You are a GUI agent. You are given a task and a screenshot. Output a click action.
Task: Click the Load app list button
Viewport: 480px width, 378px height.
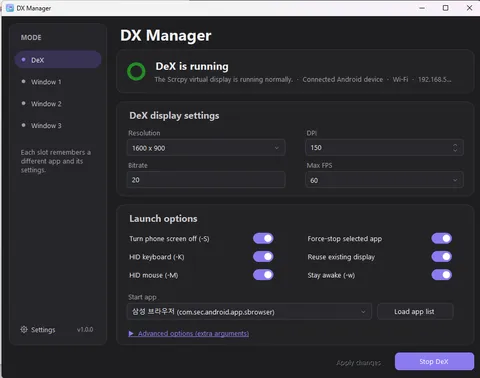(415, 311)
